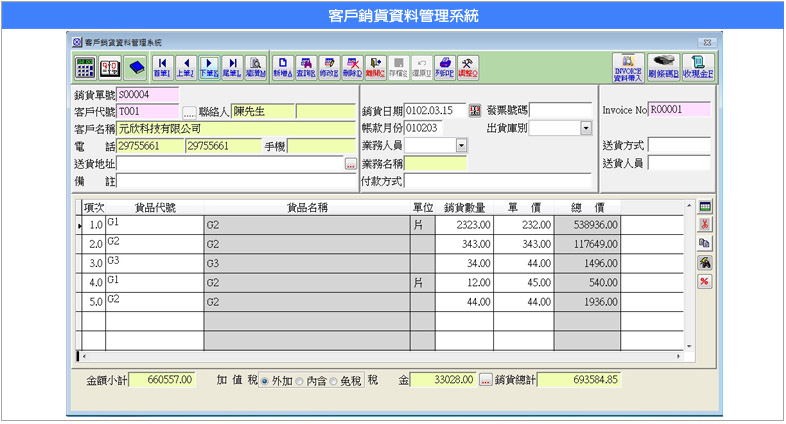Viewport: 786px width, 424px height.
Task: Click the 新增 (add new) toolbar icon
Action: (282, 67)
